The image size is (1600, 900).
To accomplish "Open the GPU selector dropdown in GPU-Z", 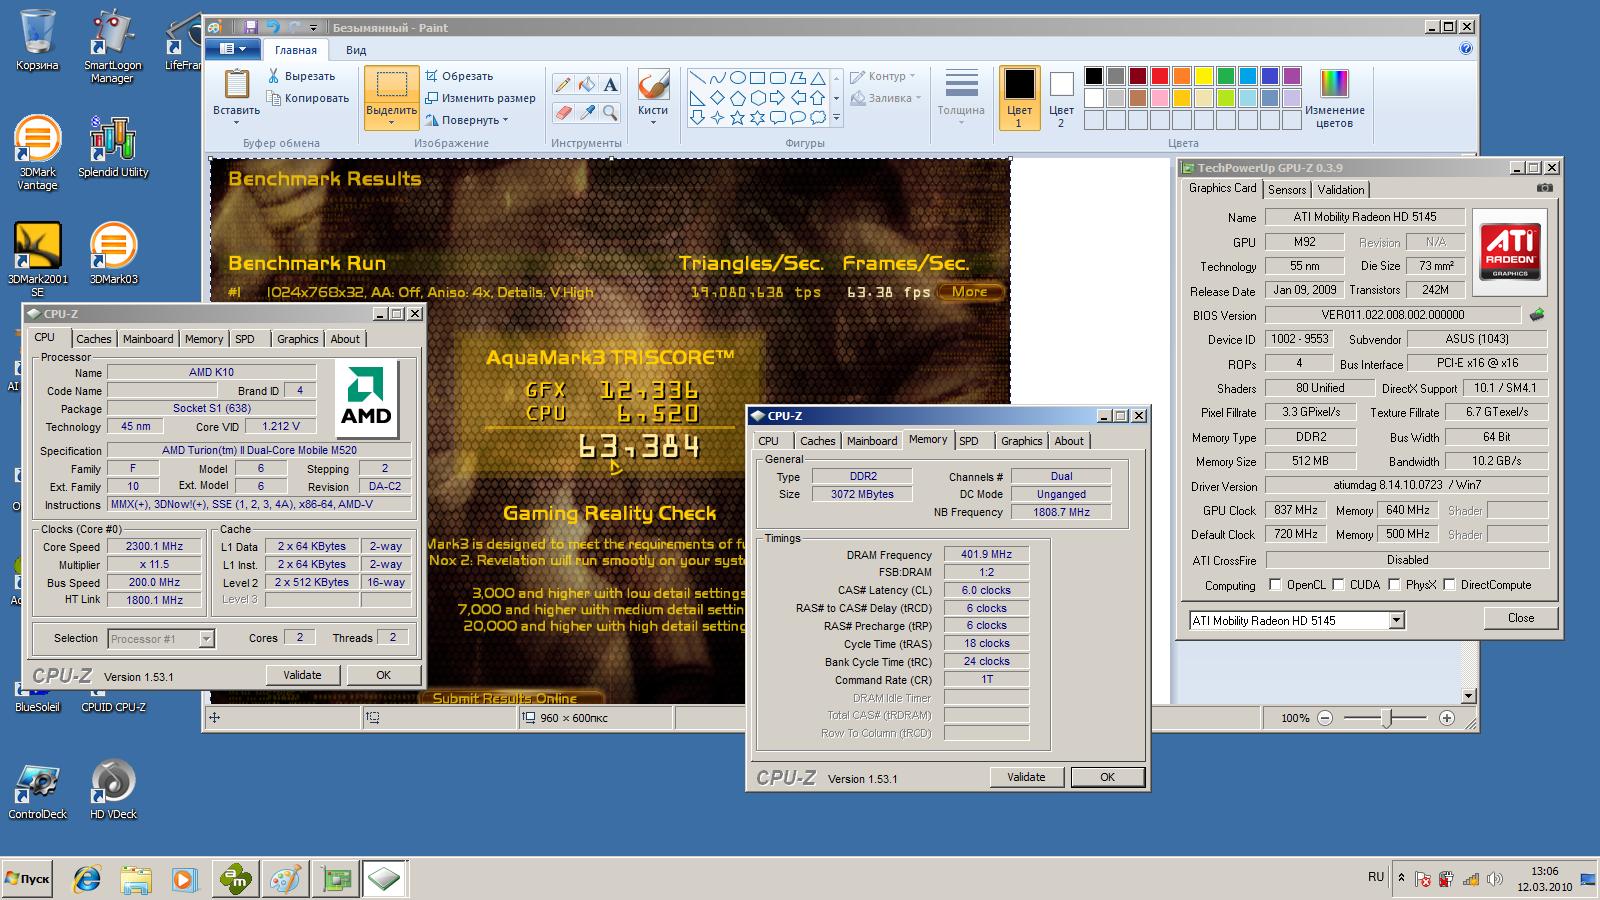I will (x=1396, y=621).
